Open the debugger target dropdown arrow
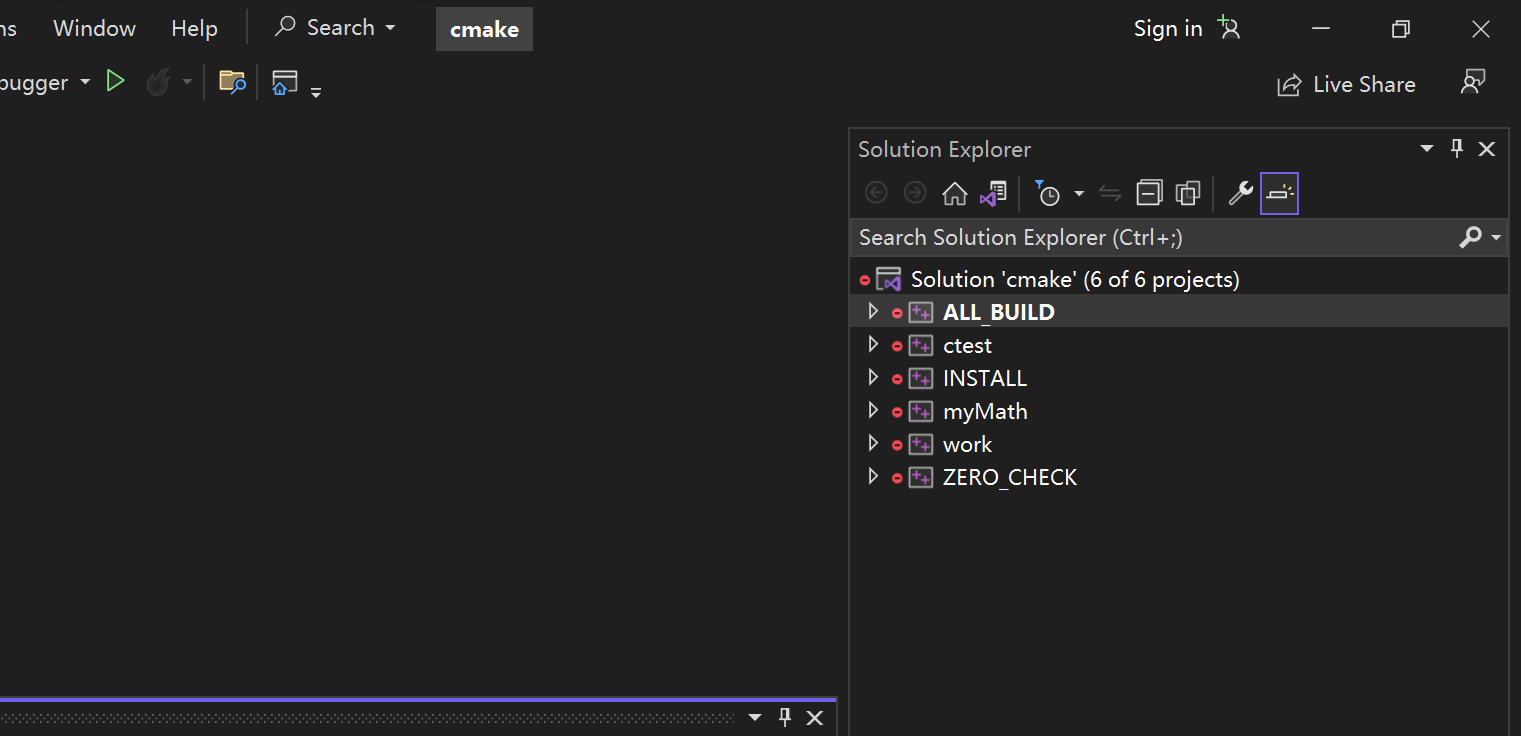This screenshot has height=736, width=1521. pyautogui.click(x=85, y=82)
